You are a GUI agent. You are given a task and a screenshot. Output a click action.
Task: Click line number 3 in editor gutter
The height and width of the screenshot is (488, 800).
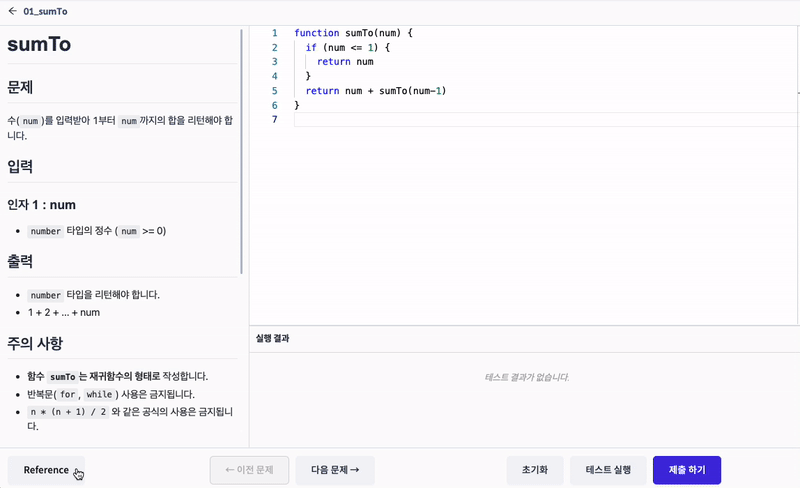274,62
